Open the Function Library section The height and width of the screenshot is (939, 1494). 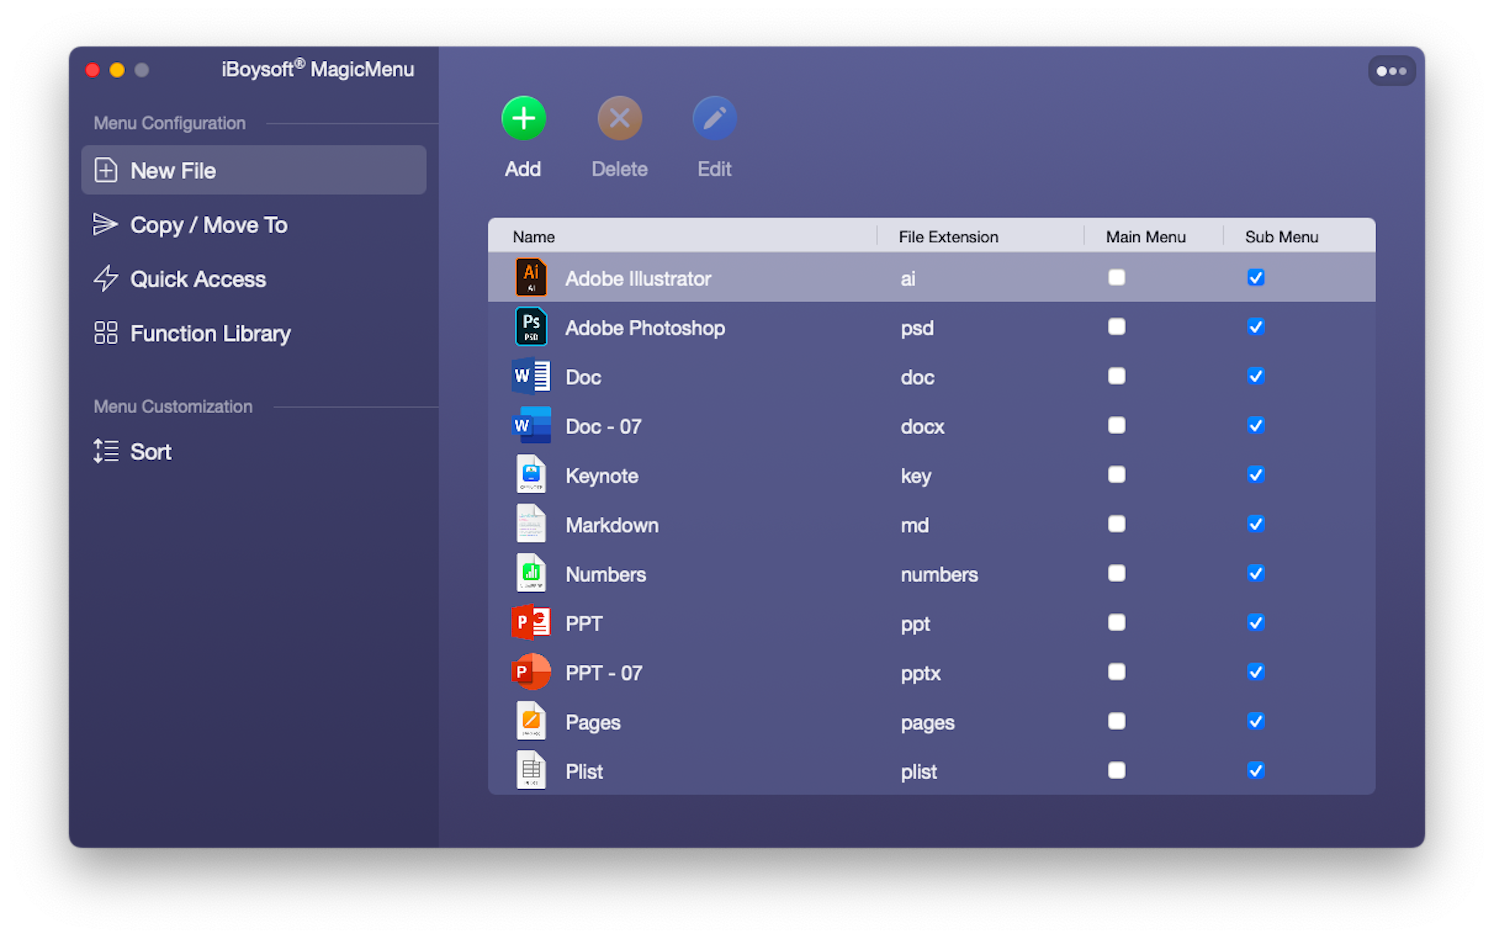click(210, 333)
